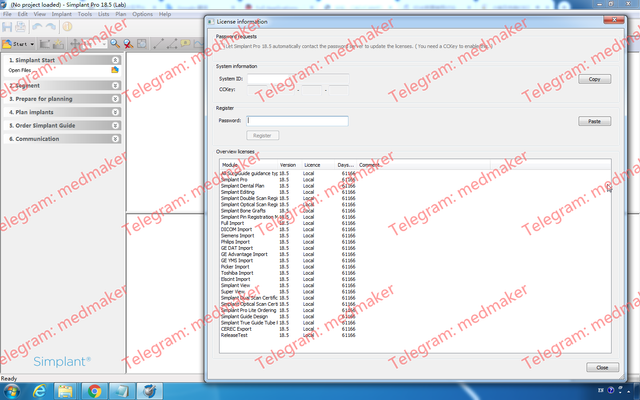Expand the Order Simplant Guide section
The width and height of the screenshot is (640, 400).
115,126
